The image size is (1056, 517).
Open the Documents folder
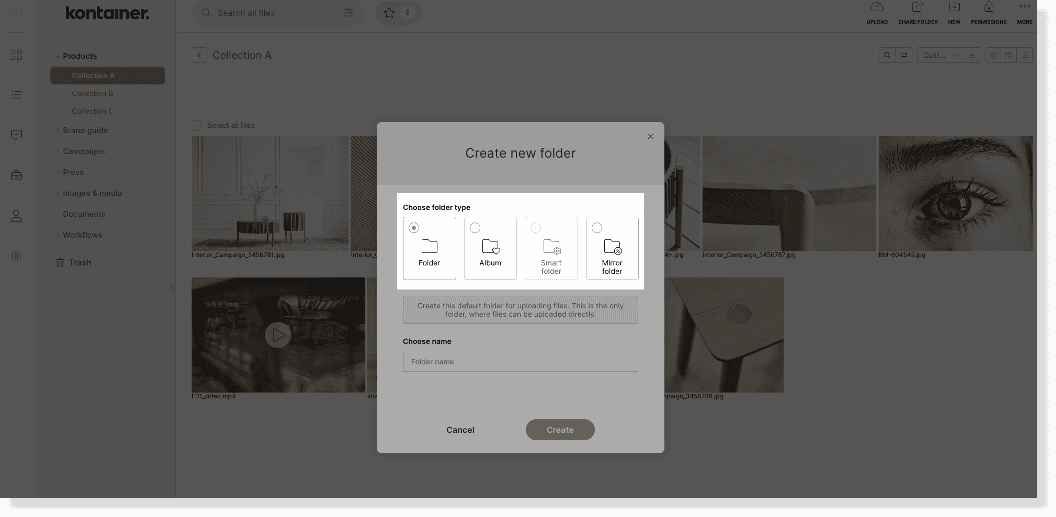point(84,214)
